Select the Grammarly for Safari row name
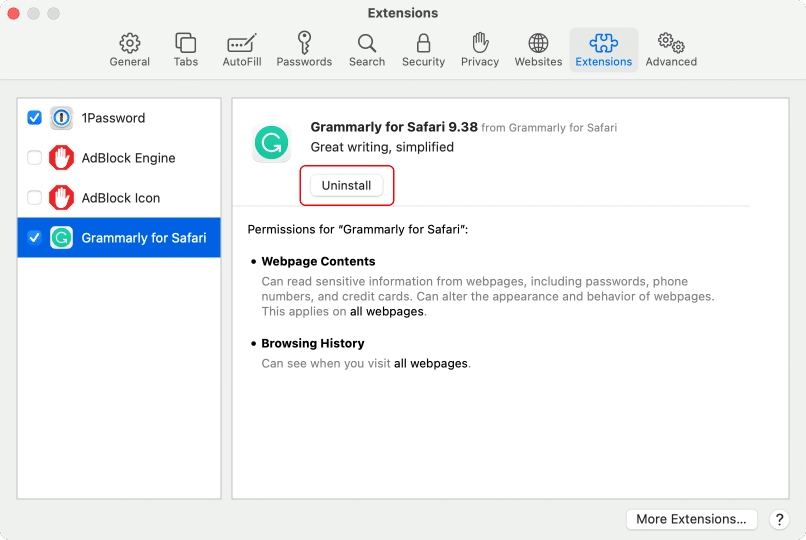This screenshot has height=540, width=806. point(144,238)
